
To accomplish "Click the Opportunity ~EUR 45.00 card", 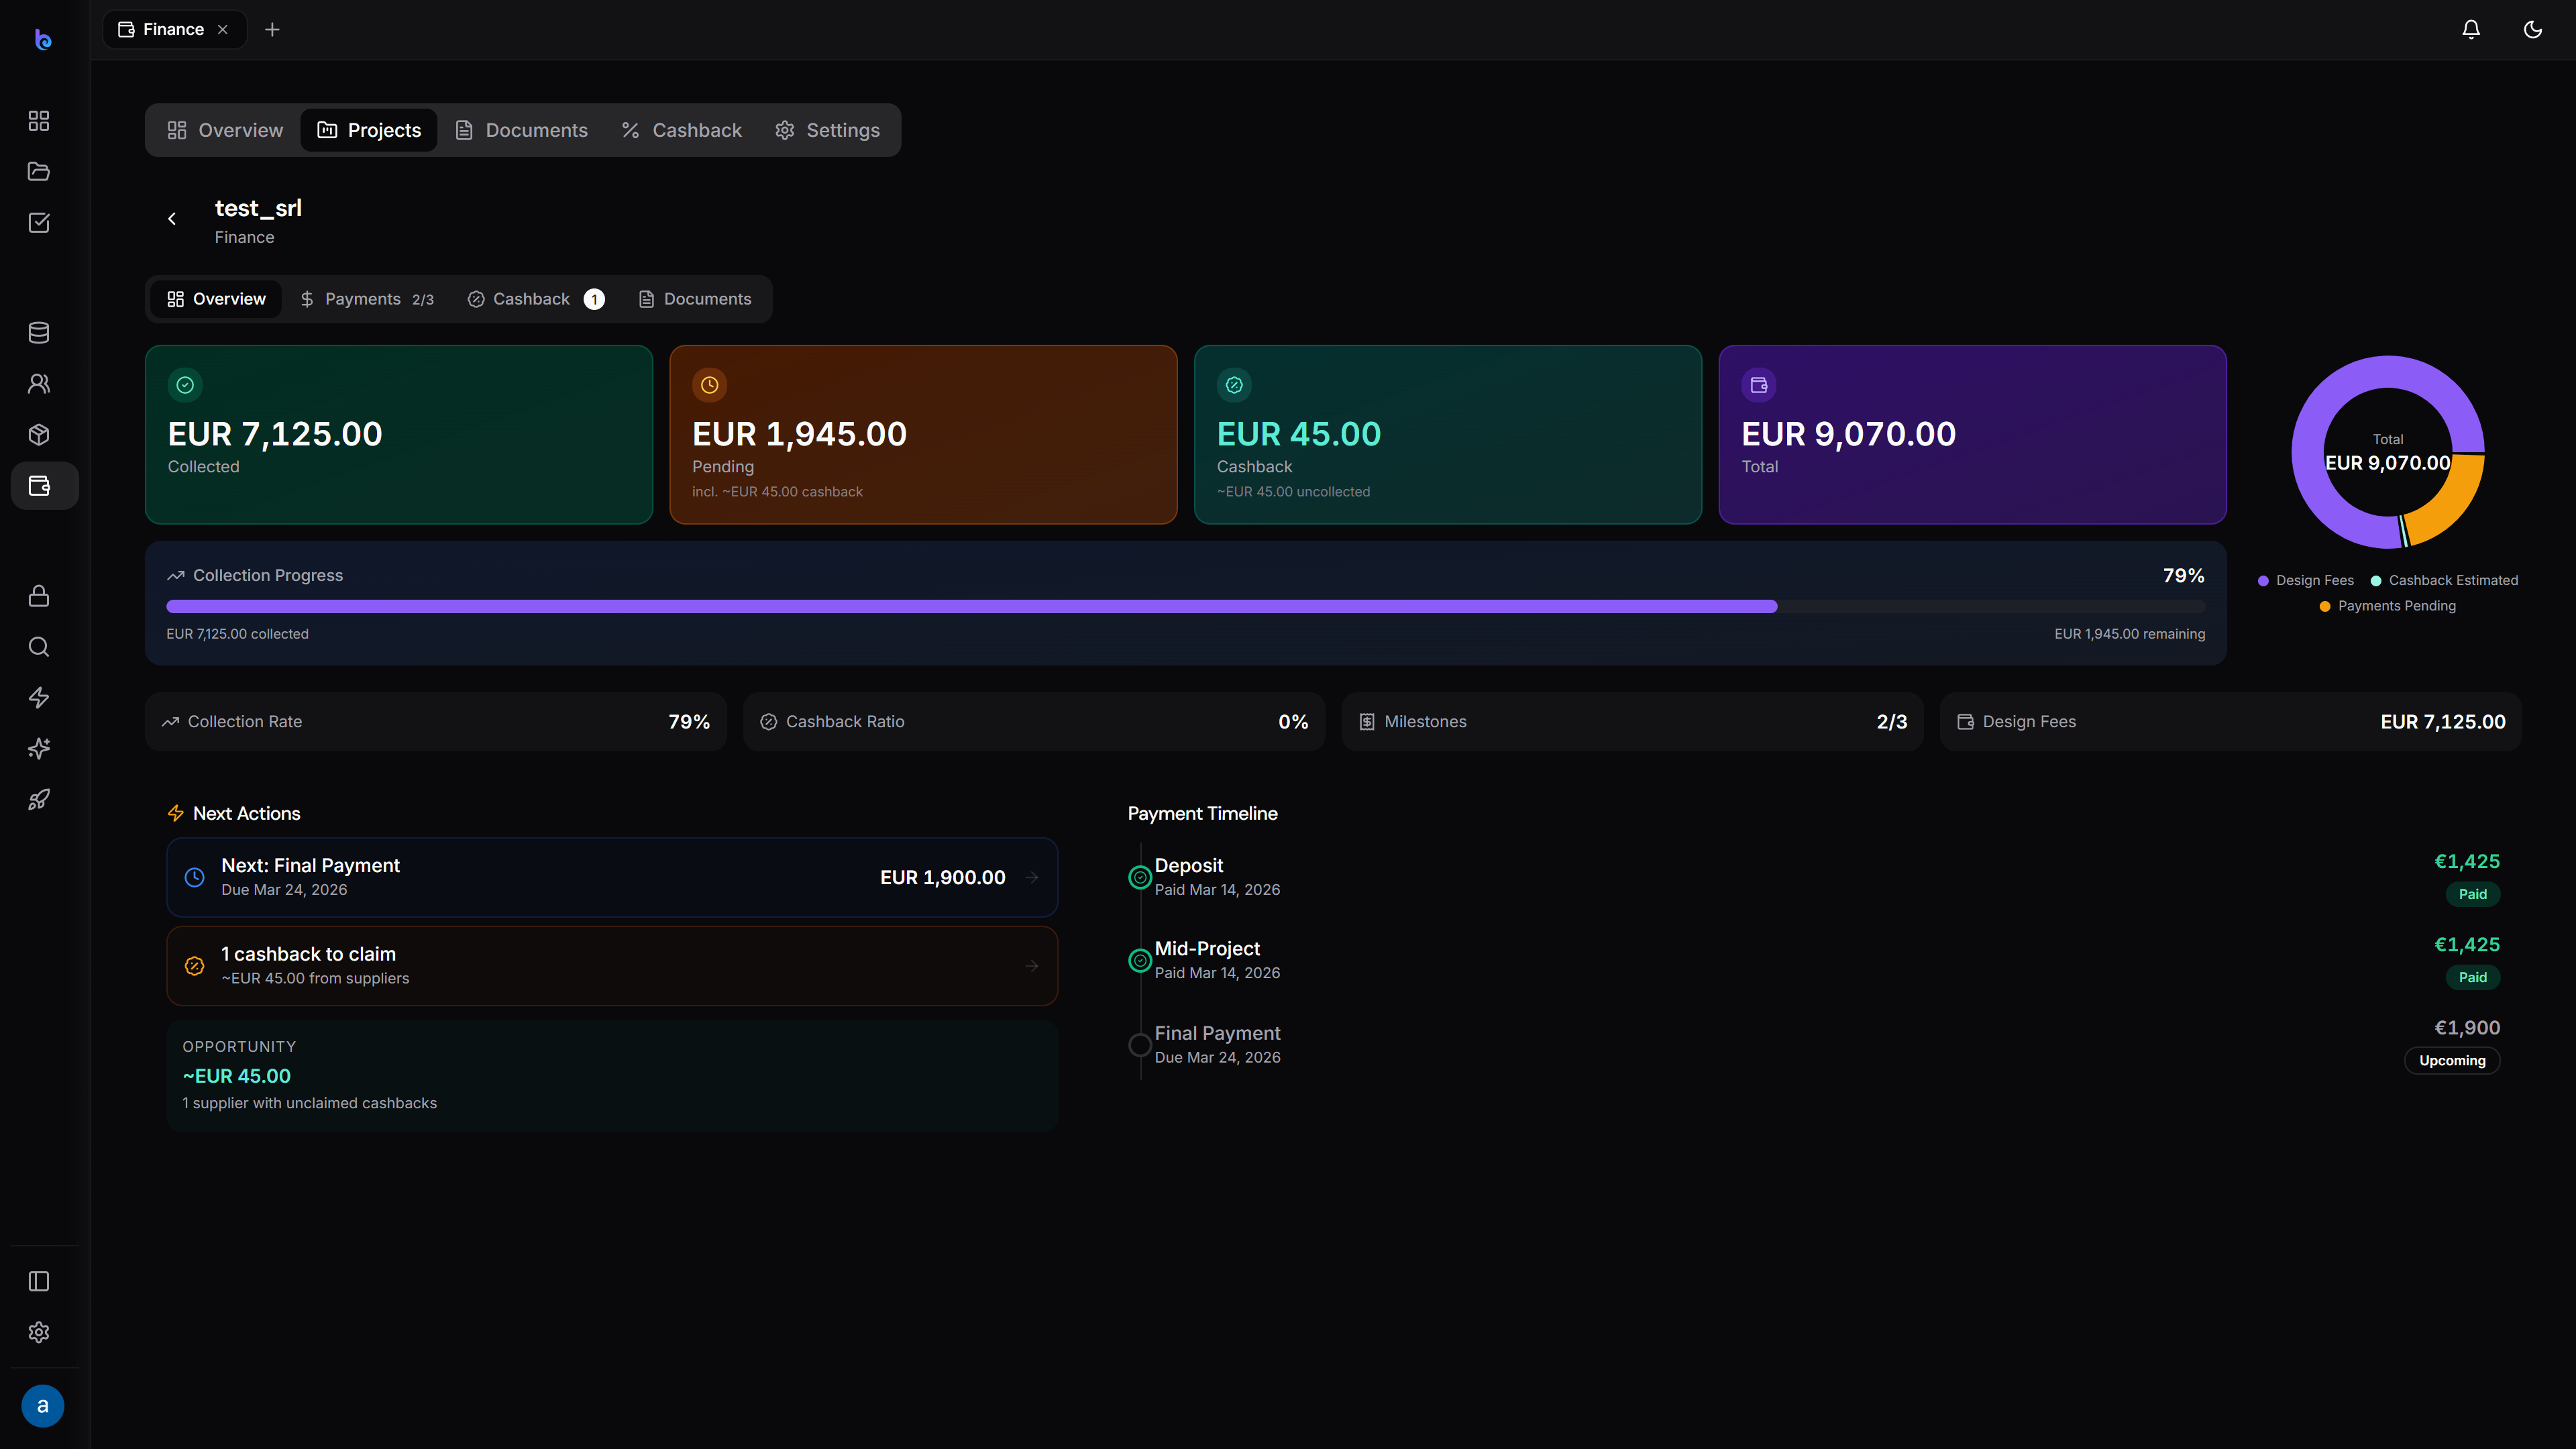I will click(612, 1075).
